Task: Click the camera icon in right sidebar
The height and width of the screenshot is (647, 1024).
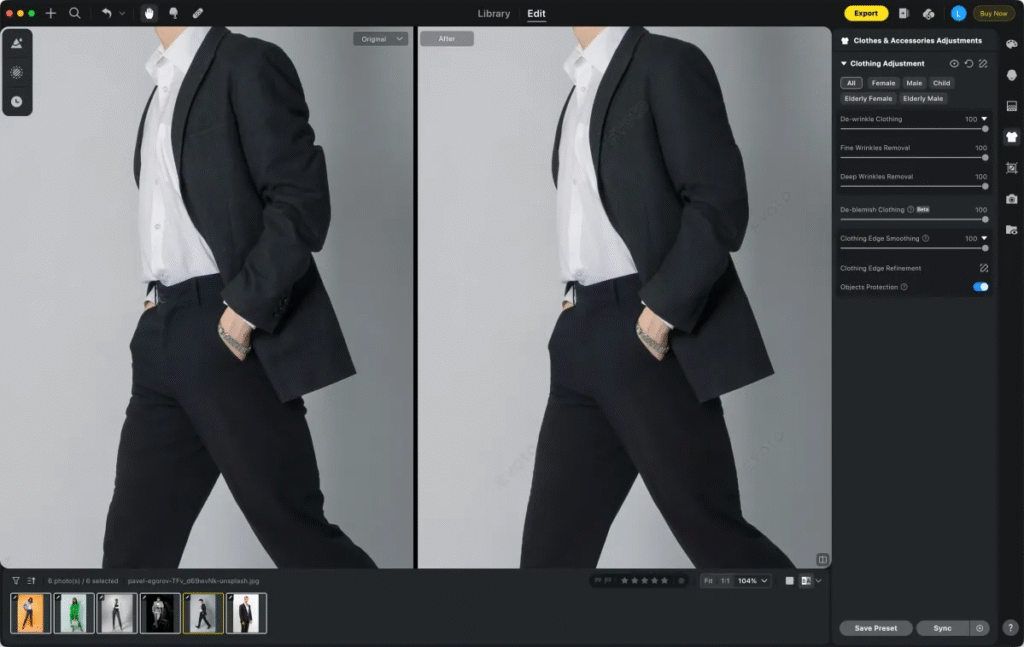Action: (1011, 199)
